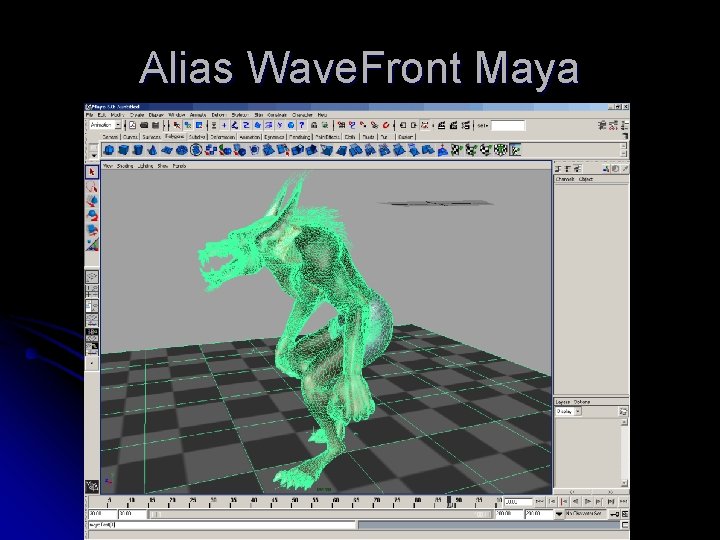This screenshot has height=540, width=720.
Task: Toggle select by hierarchy mode icon
Action: coord(177,125)
